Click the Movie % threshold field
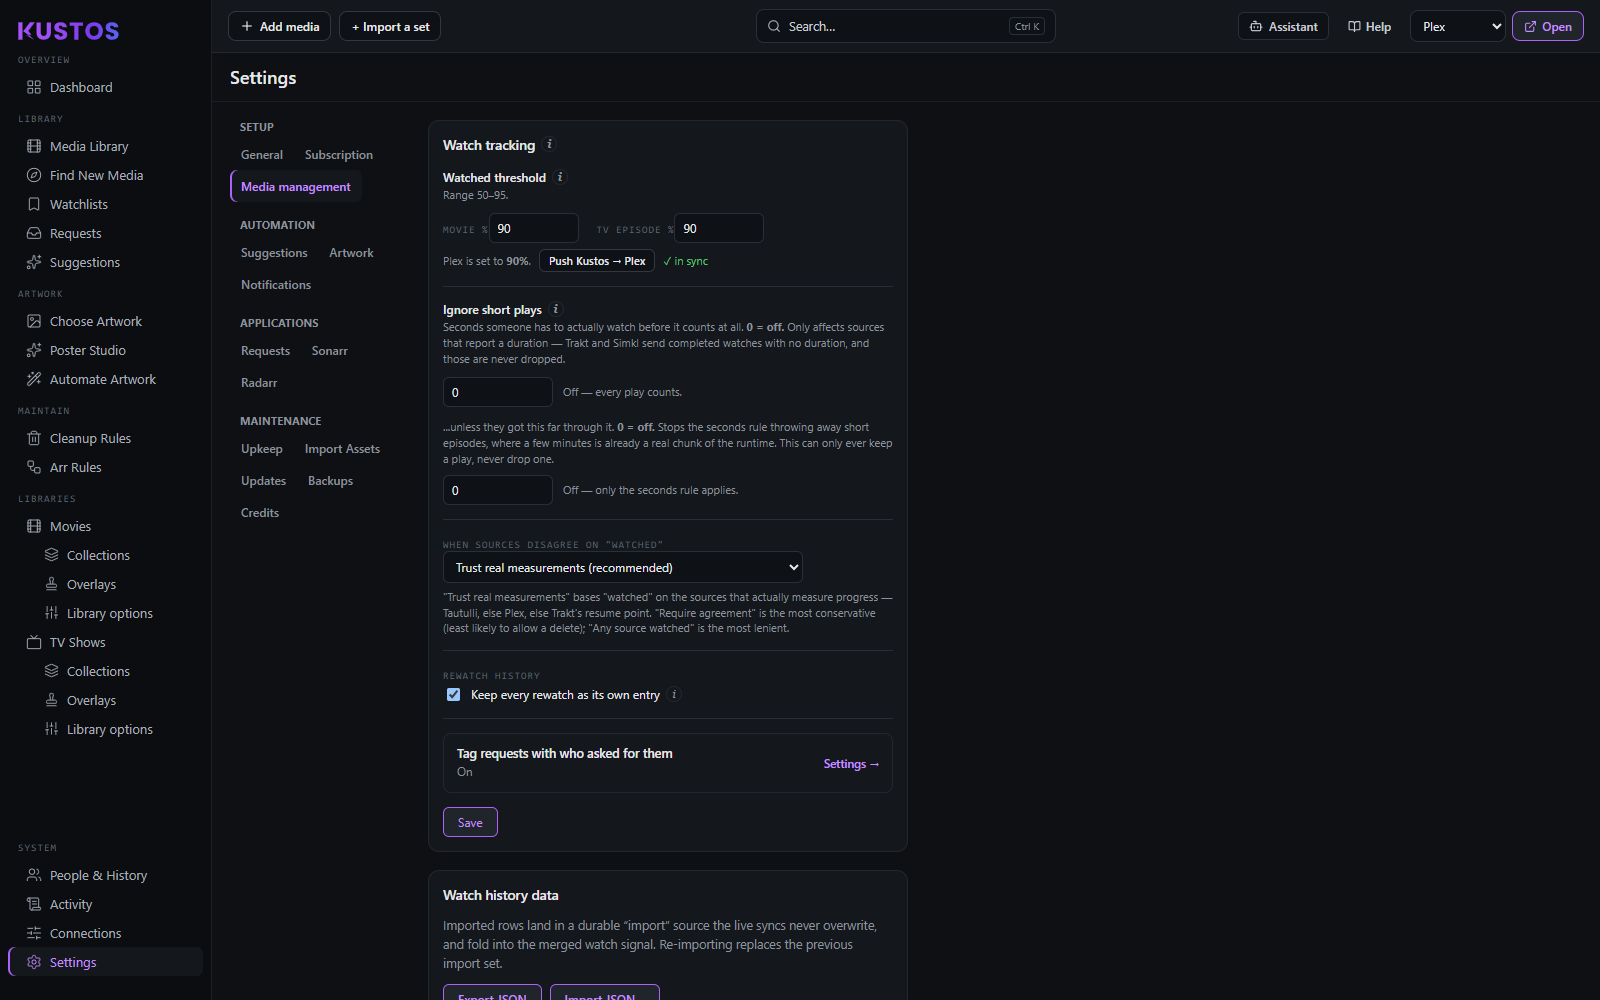Viewport: 1600px width, 1000px height. click(534, 228)
